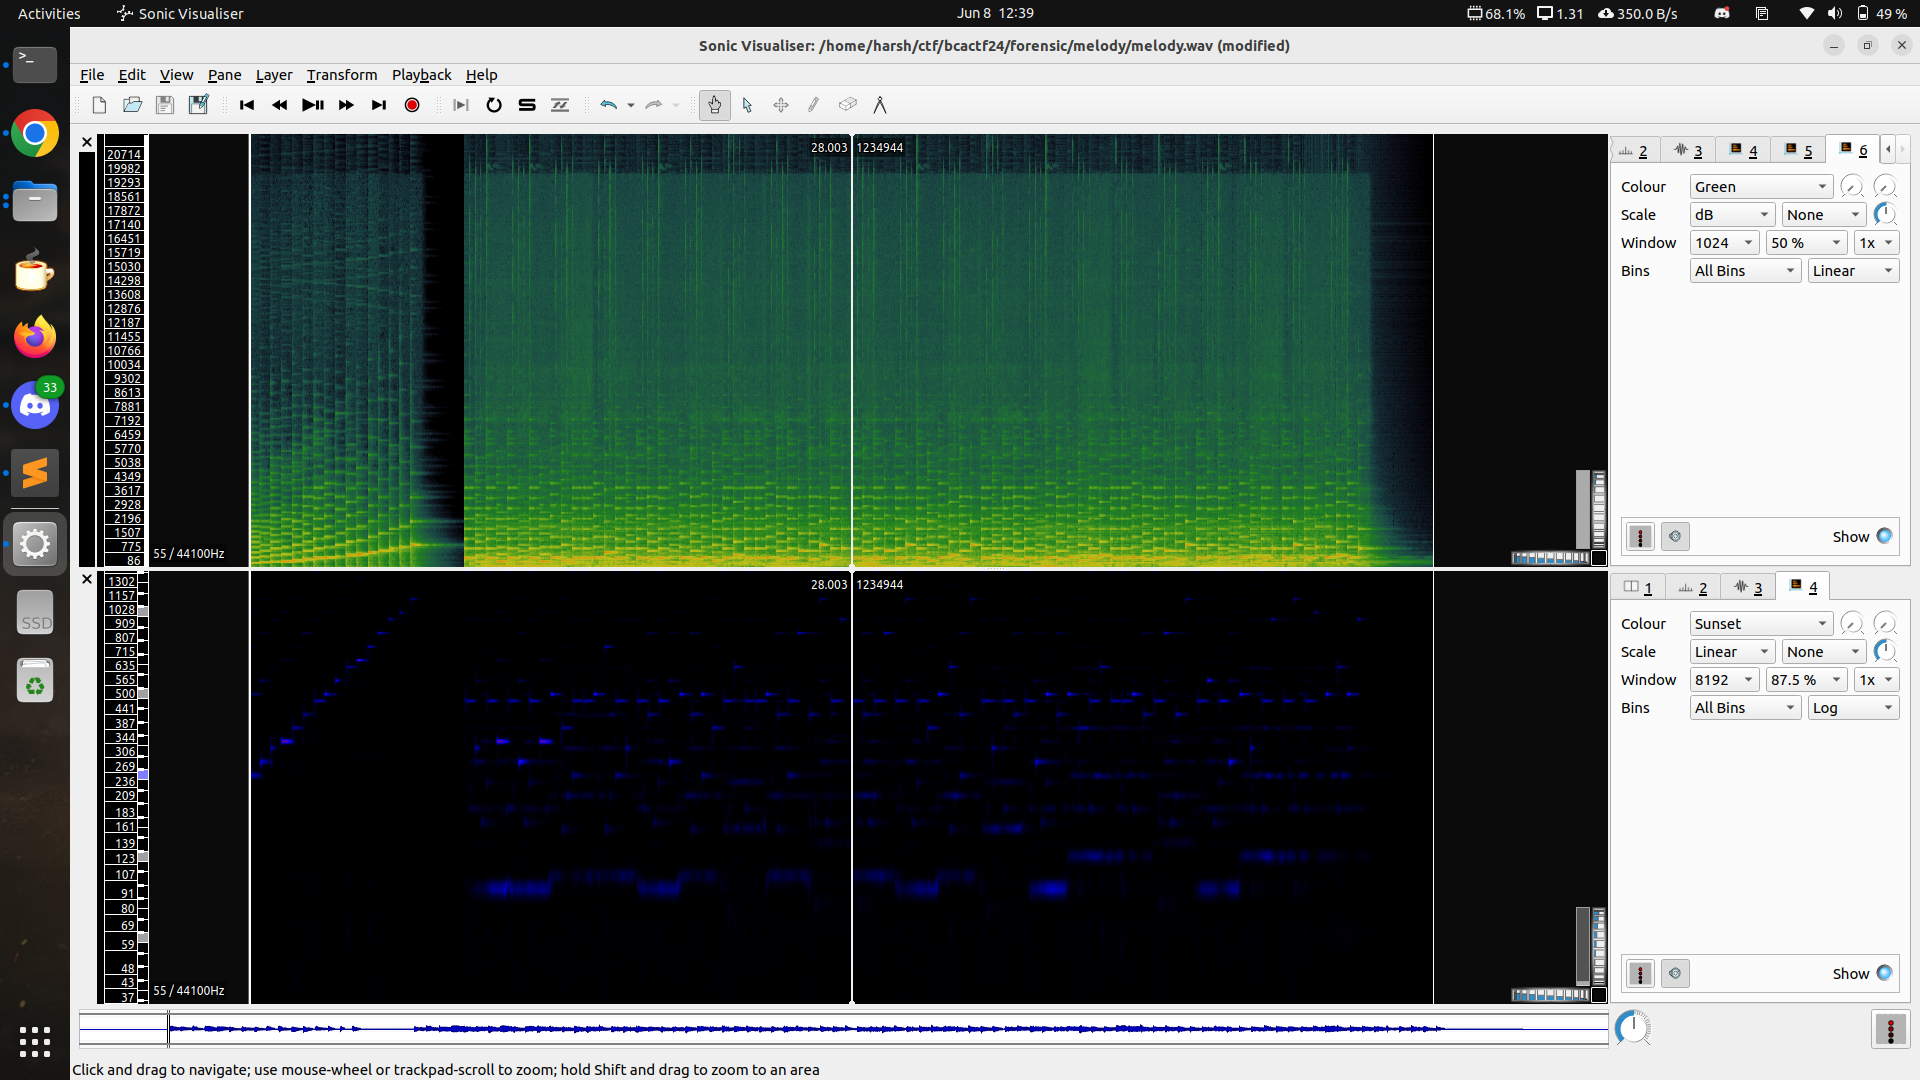Click the layer settings icon bottom pane
Screen dimensions: 1920x1080
pyautogui.click(x=1640, y=973)
